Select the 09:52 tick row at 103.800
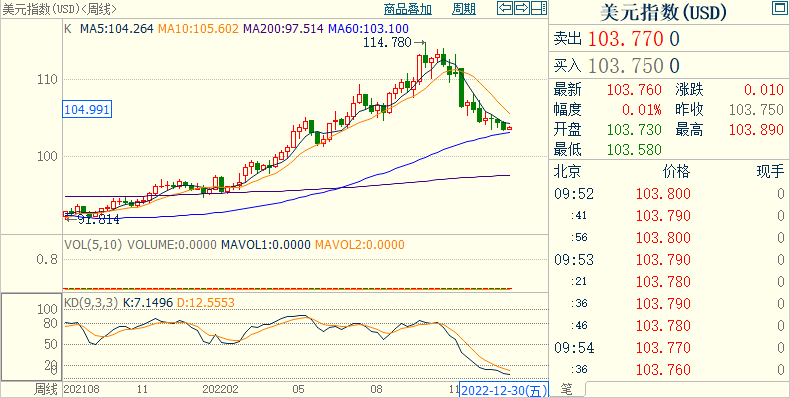 669,194
